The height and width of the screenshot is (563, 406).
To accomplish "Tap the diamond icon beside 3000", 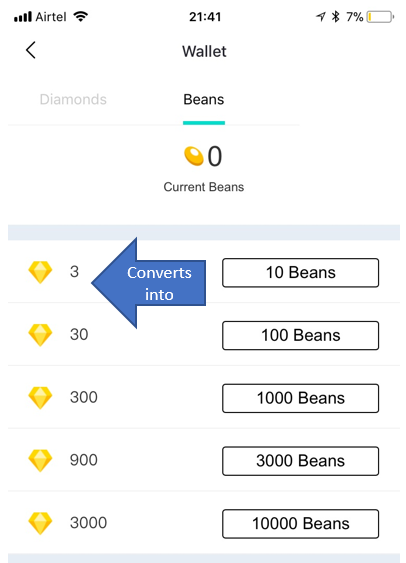I will click(40, 523).
